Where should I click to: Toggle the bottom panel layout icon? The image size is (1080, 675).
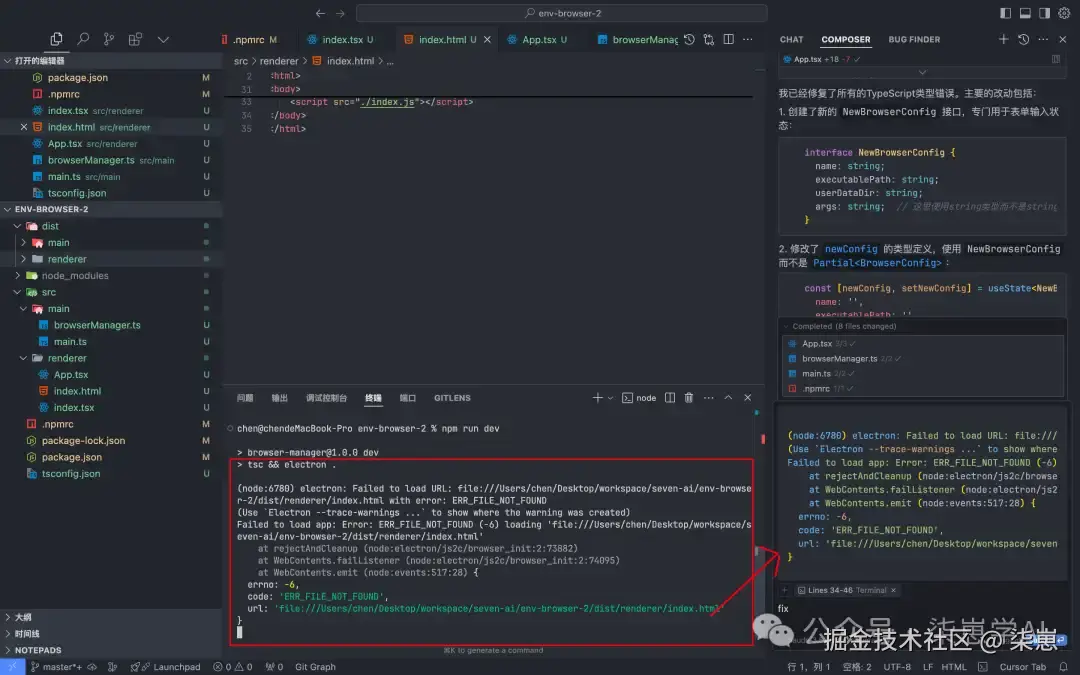coord(1025,13)
